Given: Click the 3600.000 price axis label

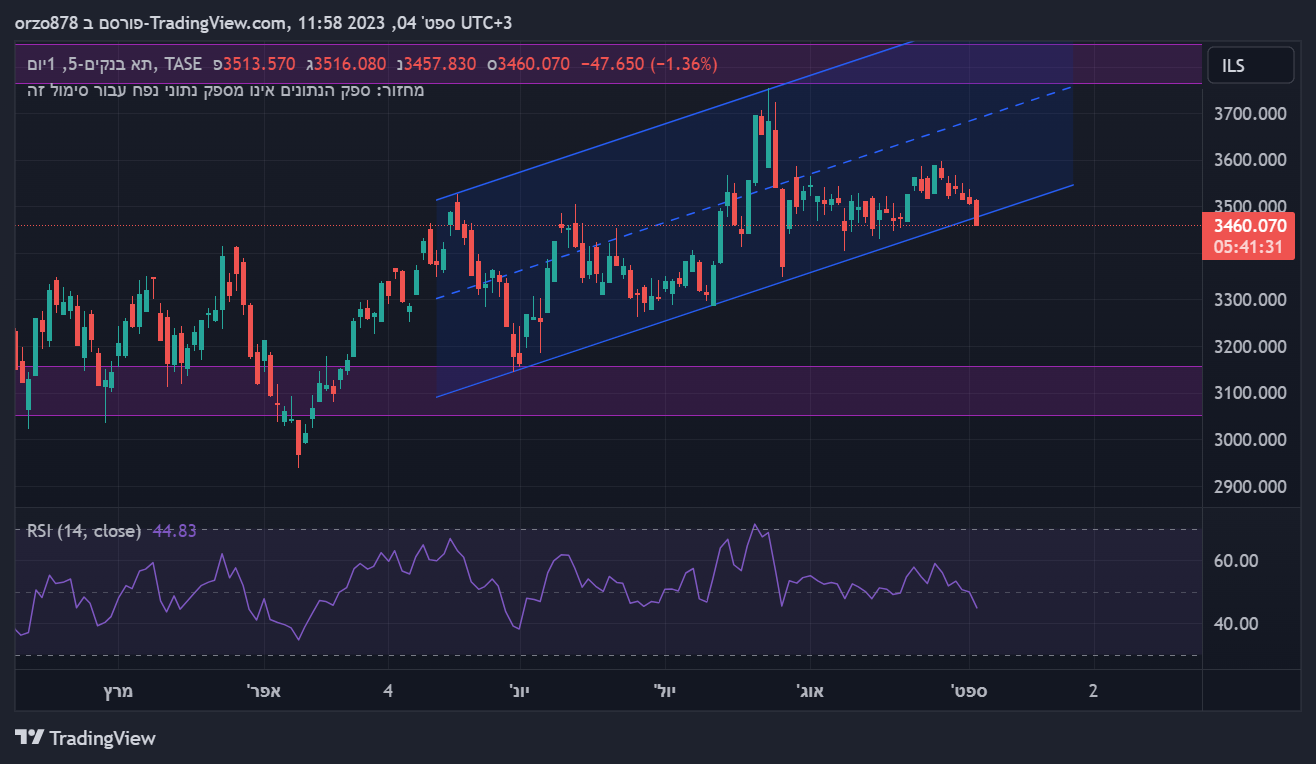Looking at the screenshot, I should pos(1248,160).
